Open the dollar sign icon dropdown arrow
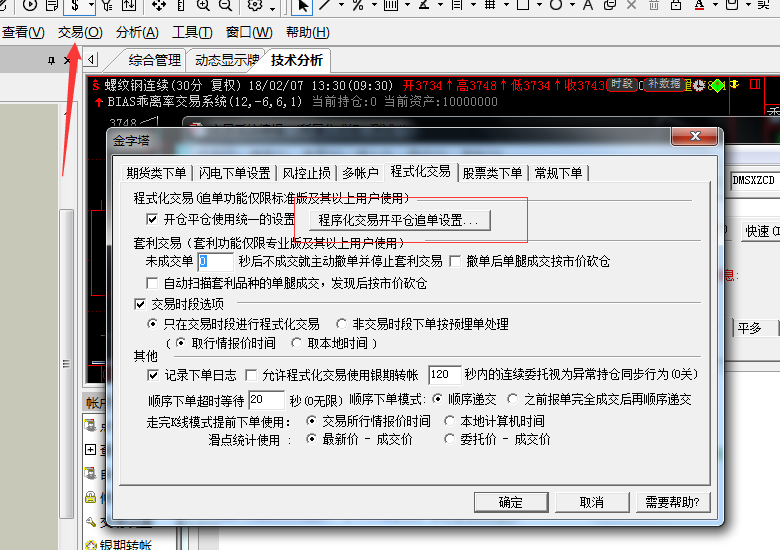 pyautogui.click(x=91, y=6)
